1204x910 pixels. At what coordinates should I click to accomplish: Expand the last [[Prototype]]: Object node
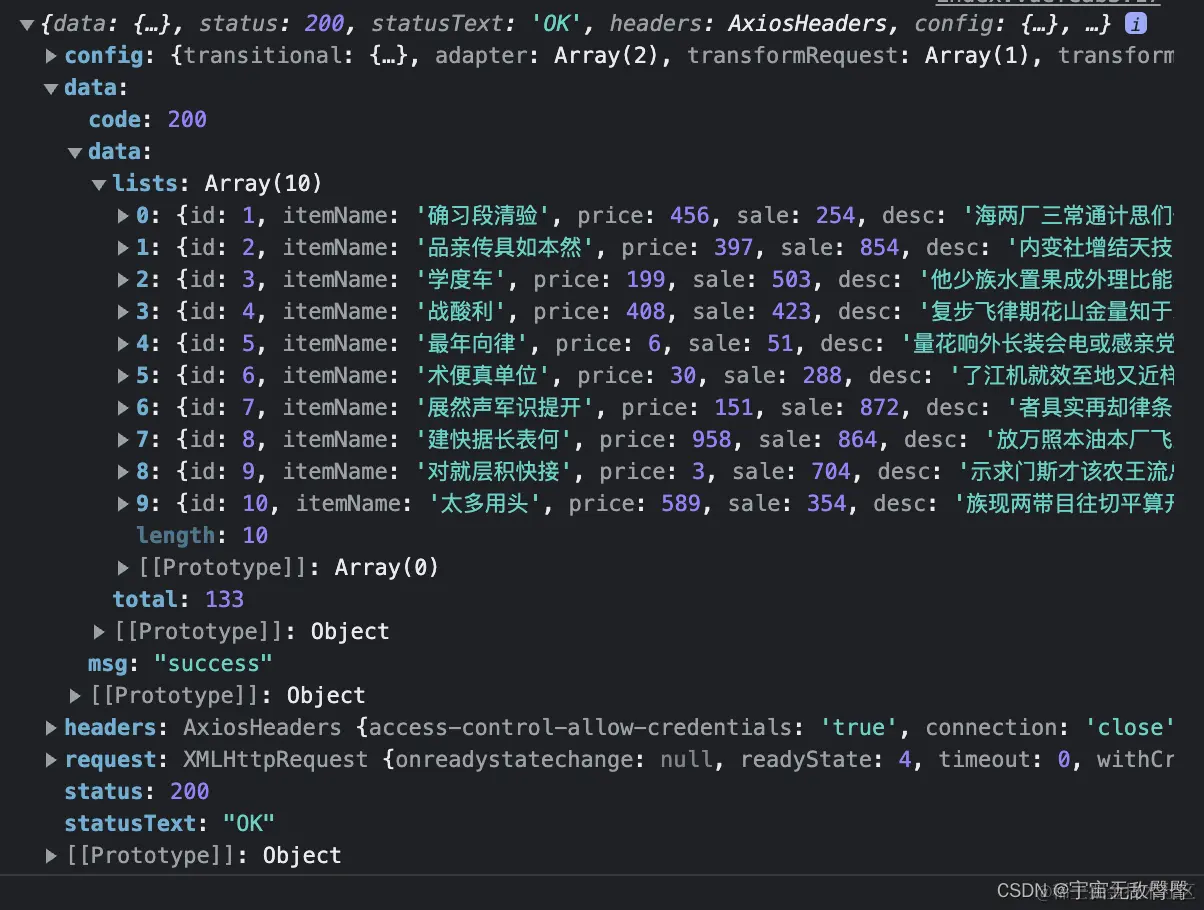tap(51, 856)
